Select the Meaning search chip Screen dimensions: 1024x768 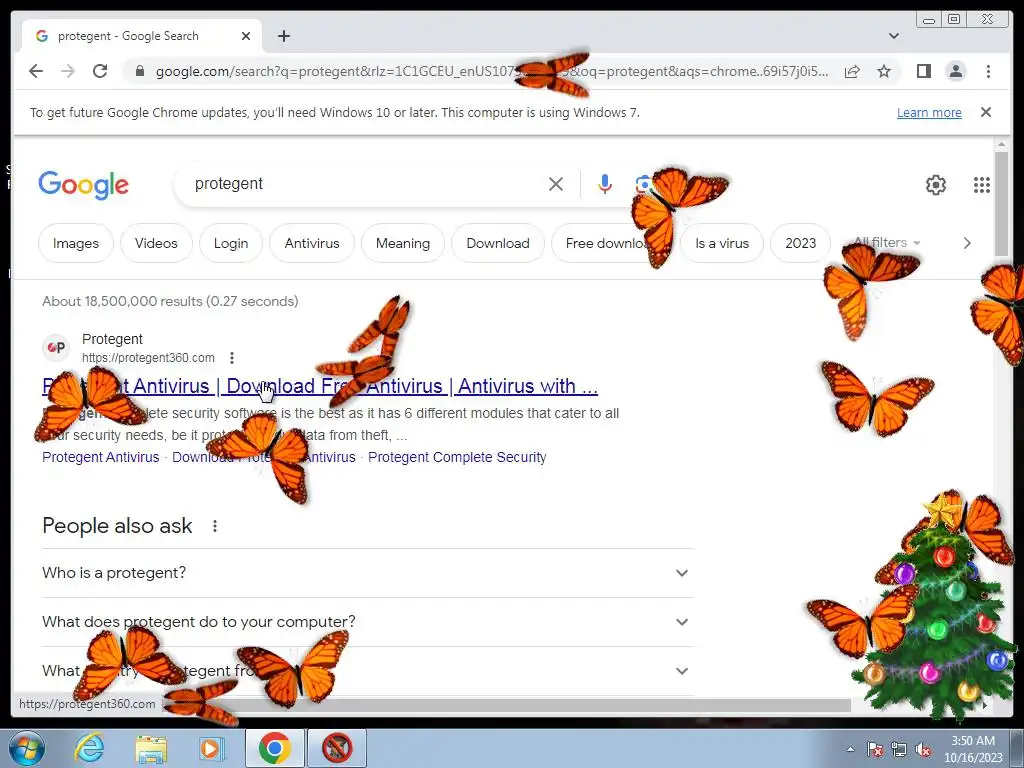pos(402,243)
